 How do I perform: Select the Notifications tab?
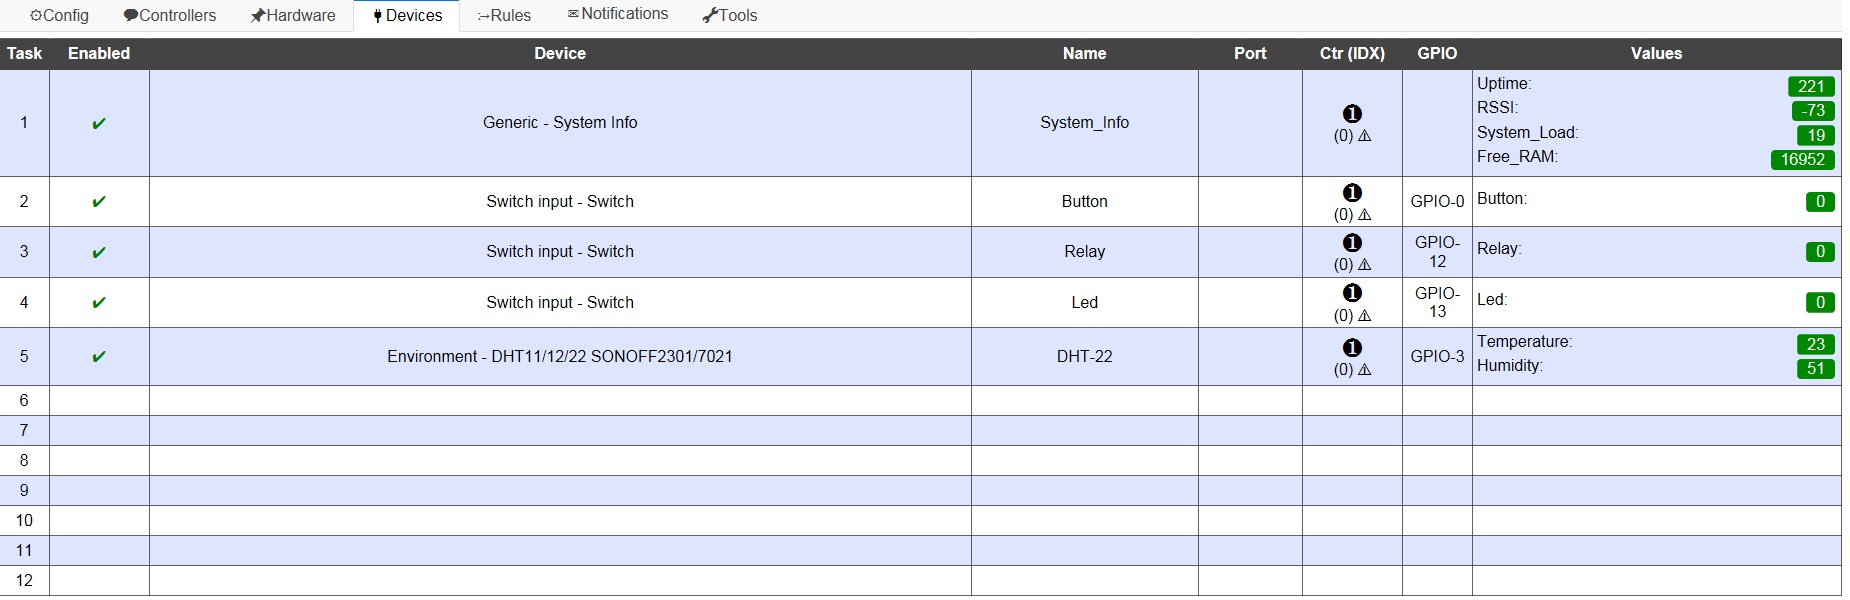(617, 14)
